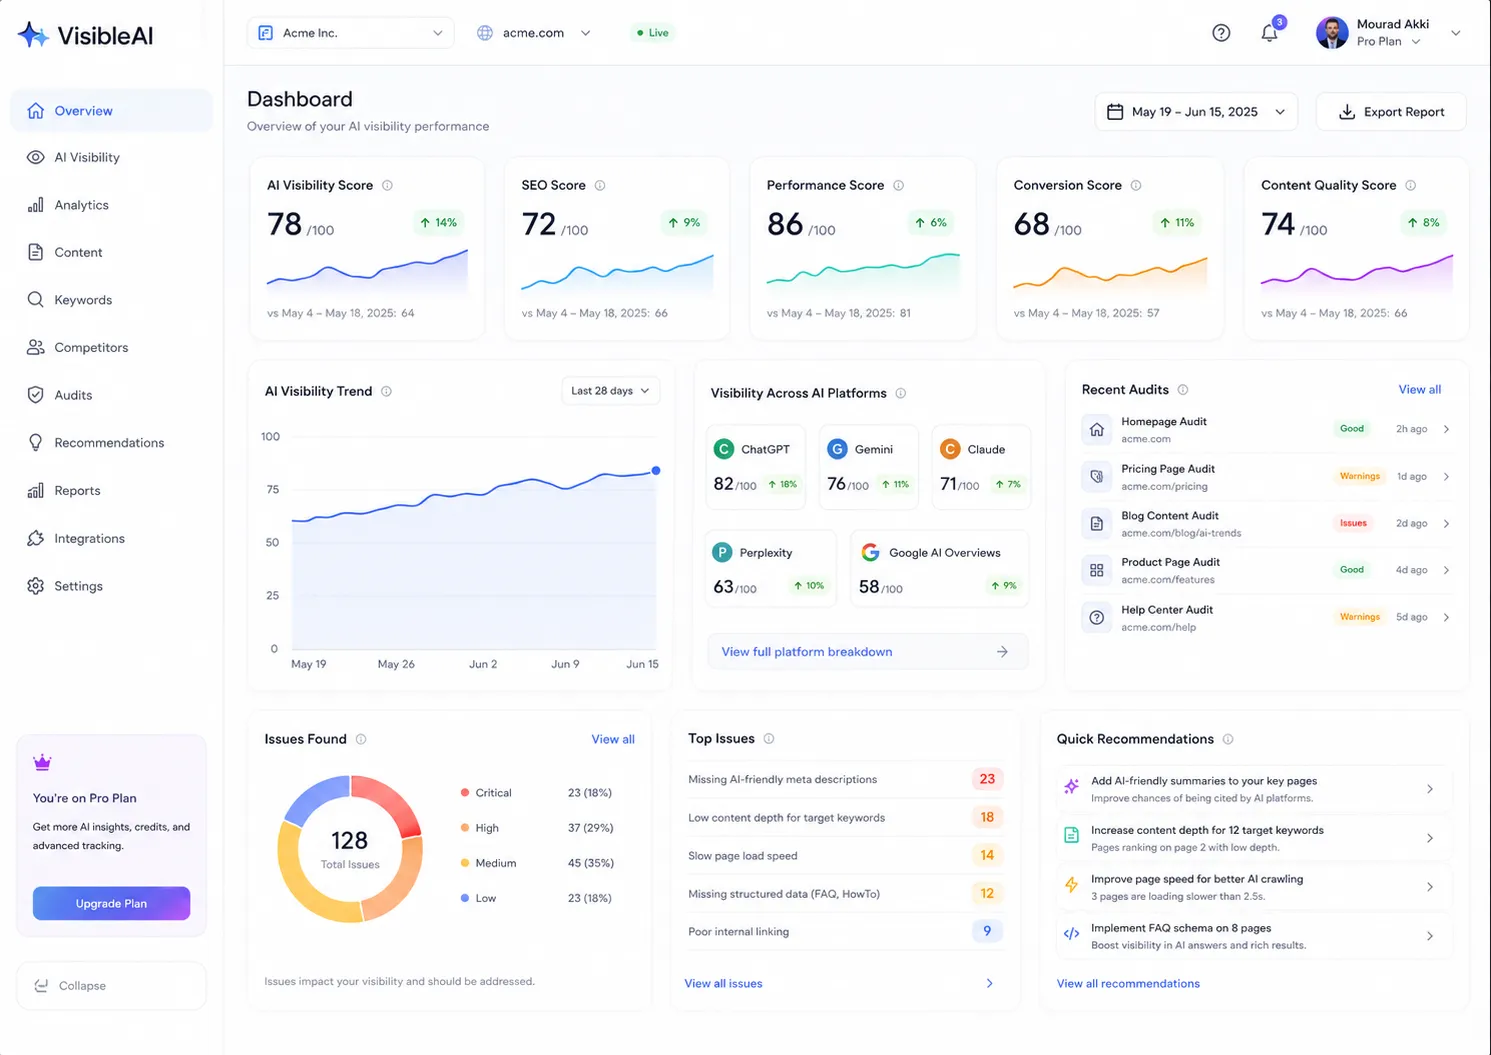The height and width of the screenshot is (1055, 1491).
Task: Click the VisibleAI logo
Action: tap(86, 35)
